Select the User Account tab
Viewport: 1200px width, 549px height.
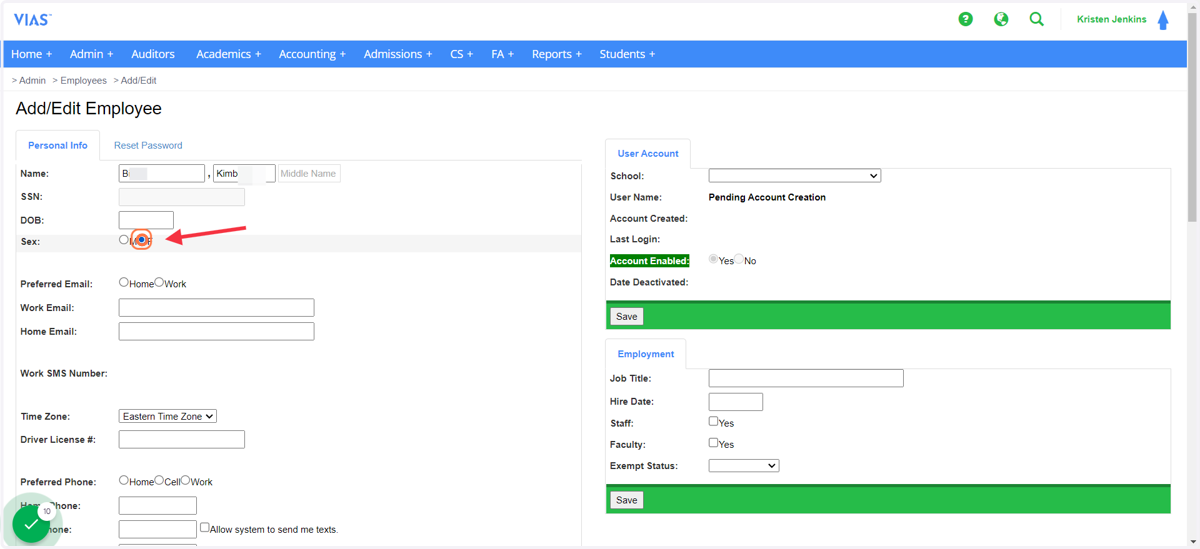(648, 153)
